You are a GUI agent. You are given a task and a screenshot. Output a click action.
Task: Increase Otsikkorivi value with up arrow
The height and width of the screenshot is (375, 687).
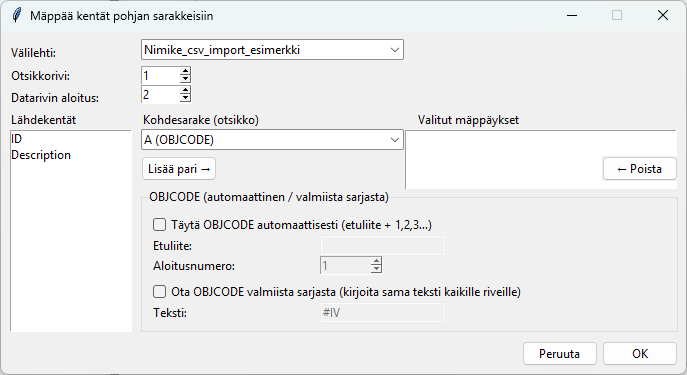(x=185, y=71)
